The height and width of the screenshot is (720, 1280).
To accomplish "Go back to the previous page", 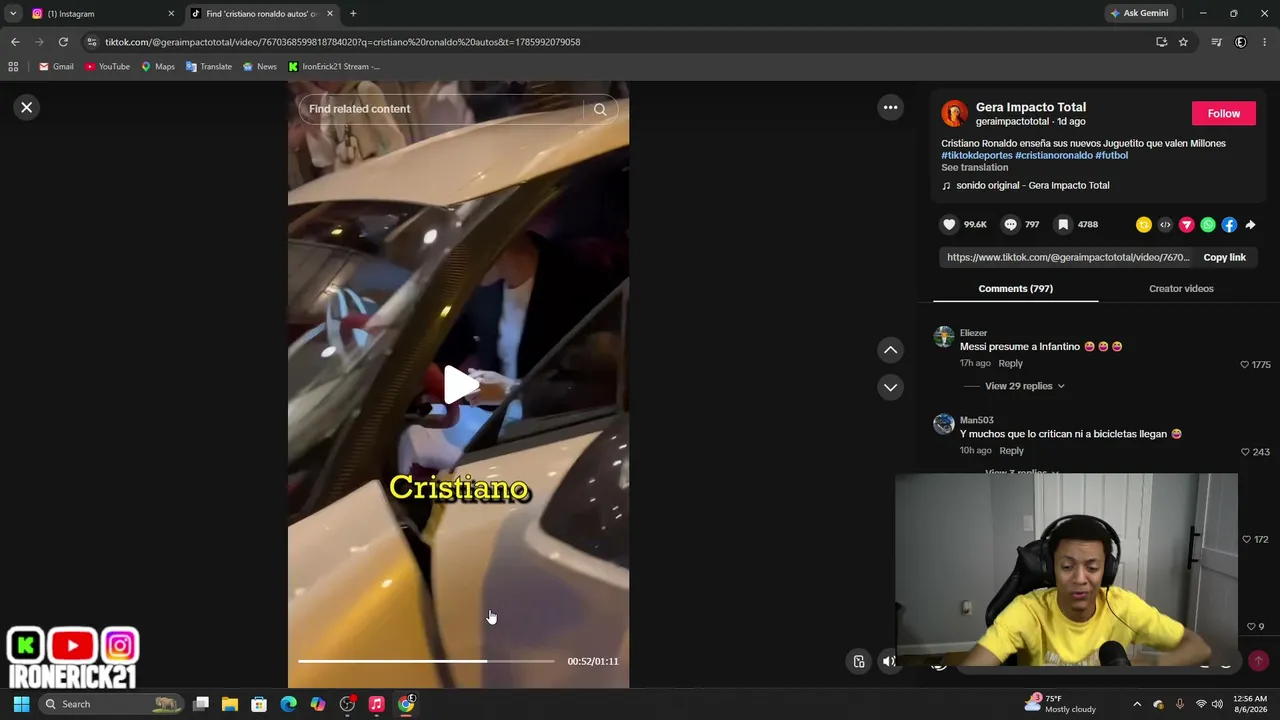I will click(x=15, y=42).
